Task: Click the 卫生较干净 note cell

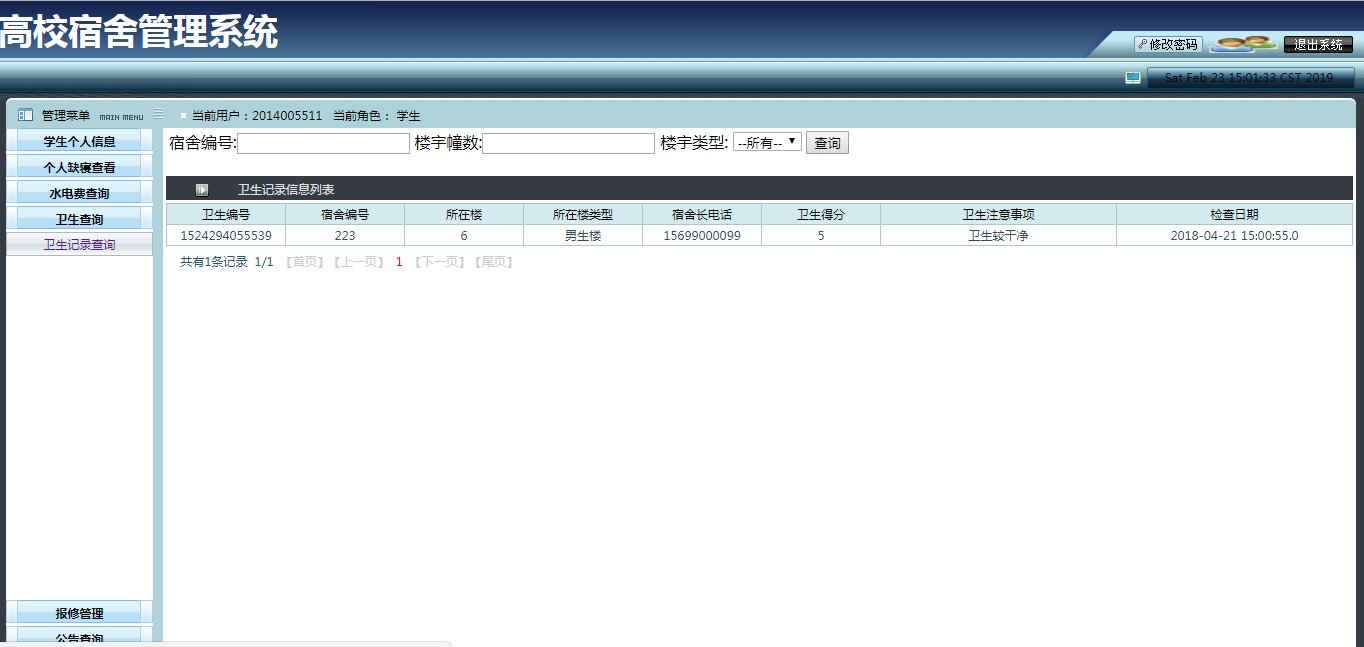Action: [x=998, y=235]
